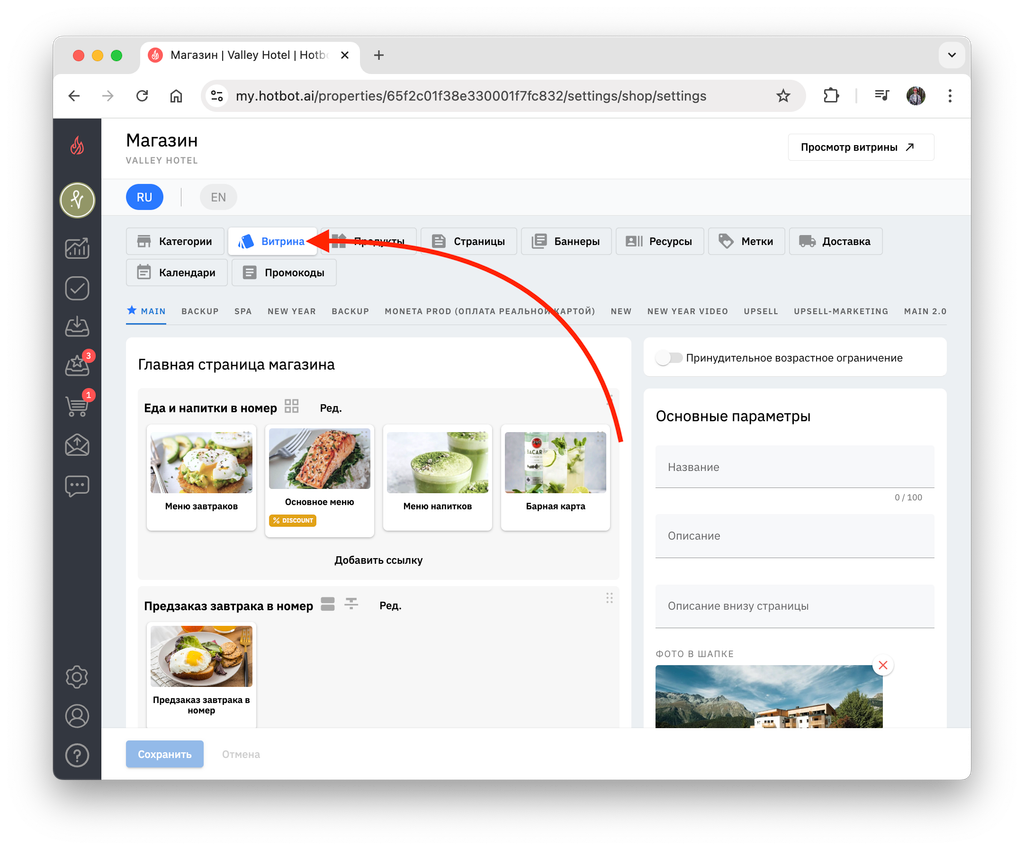Open the tasks checkmark sidebar icon
1024x850 pixels.
point(77,288)
